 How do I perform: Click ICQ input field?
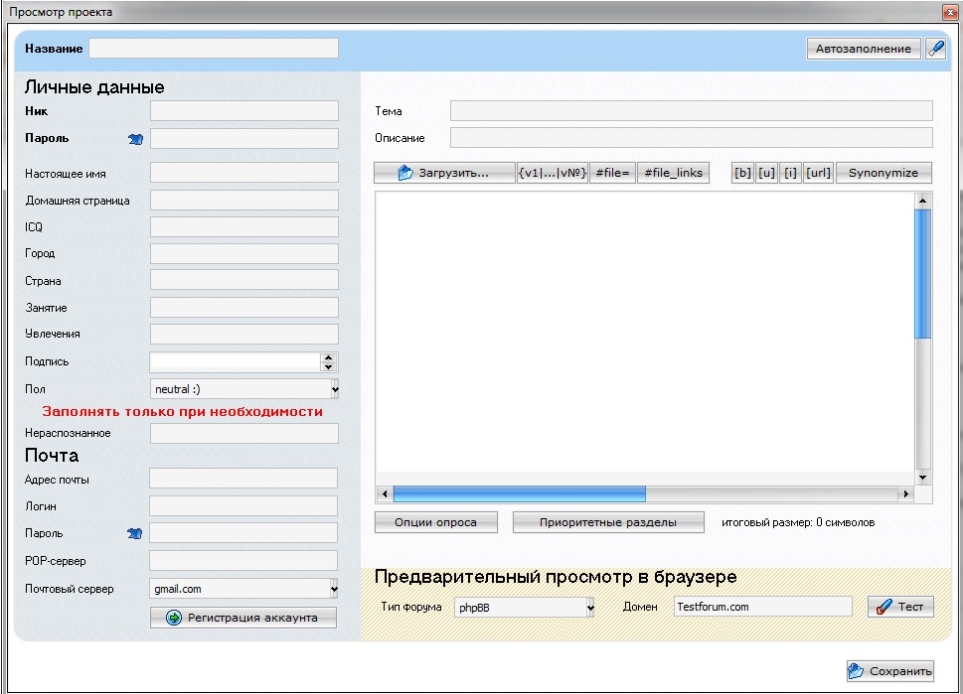pyautogui.click(x=244, y=227)
